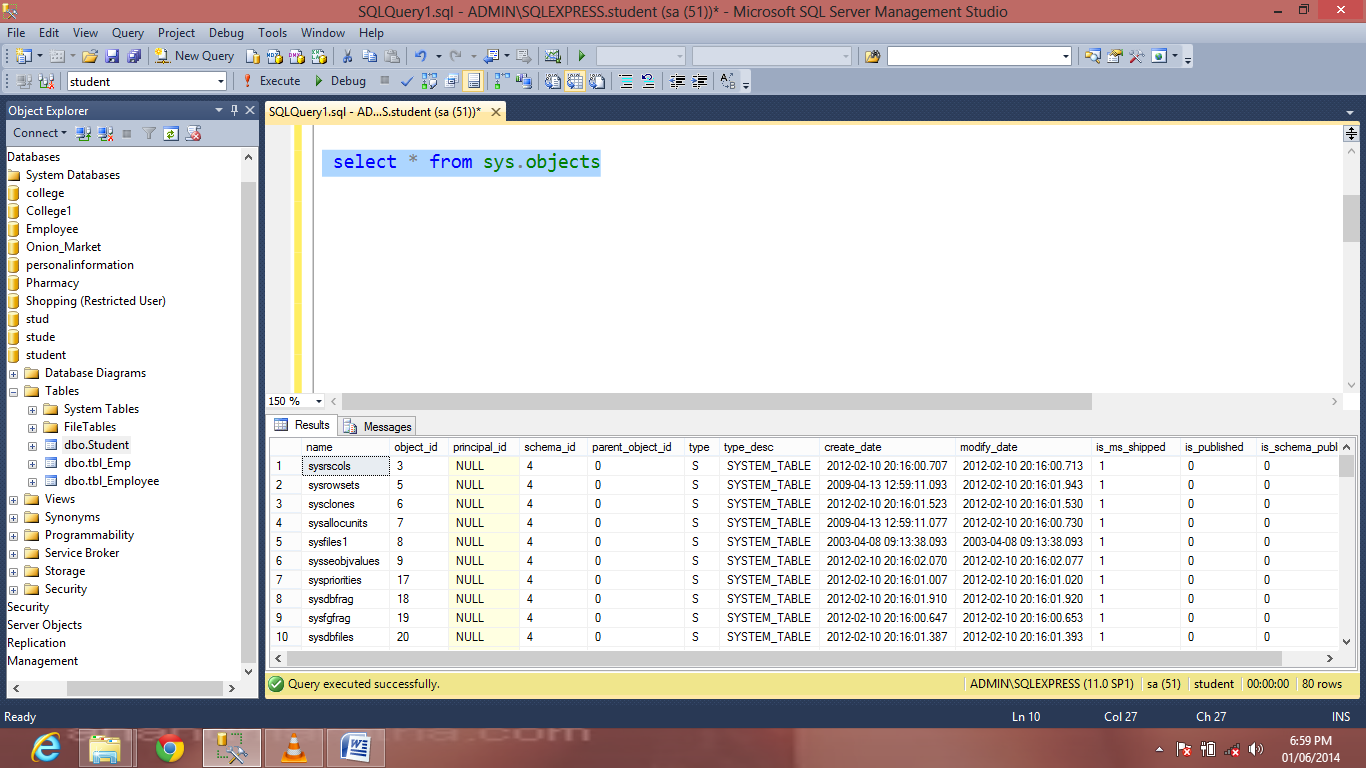Open a file with the Open File icon

point(90,56)
